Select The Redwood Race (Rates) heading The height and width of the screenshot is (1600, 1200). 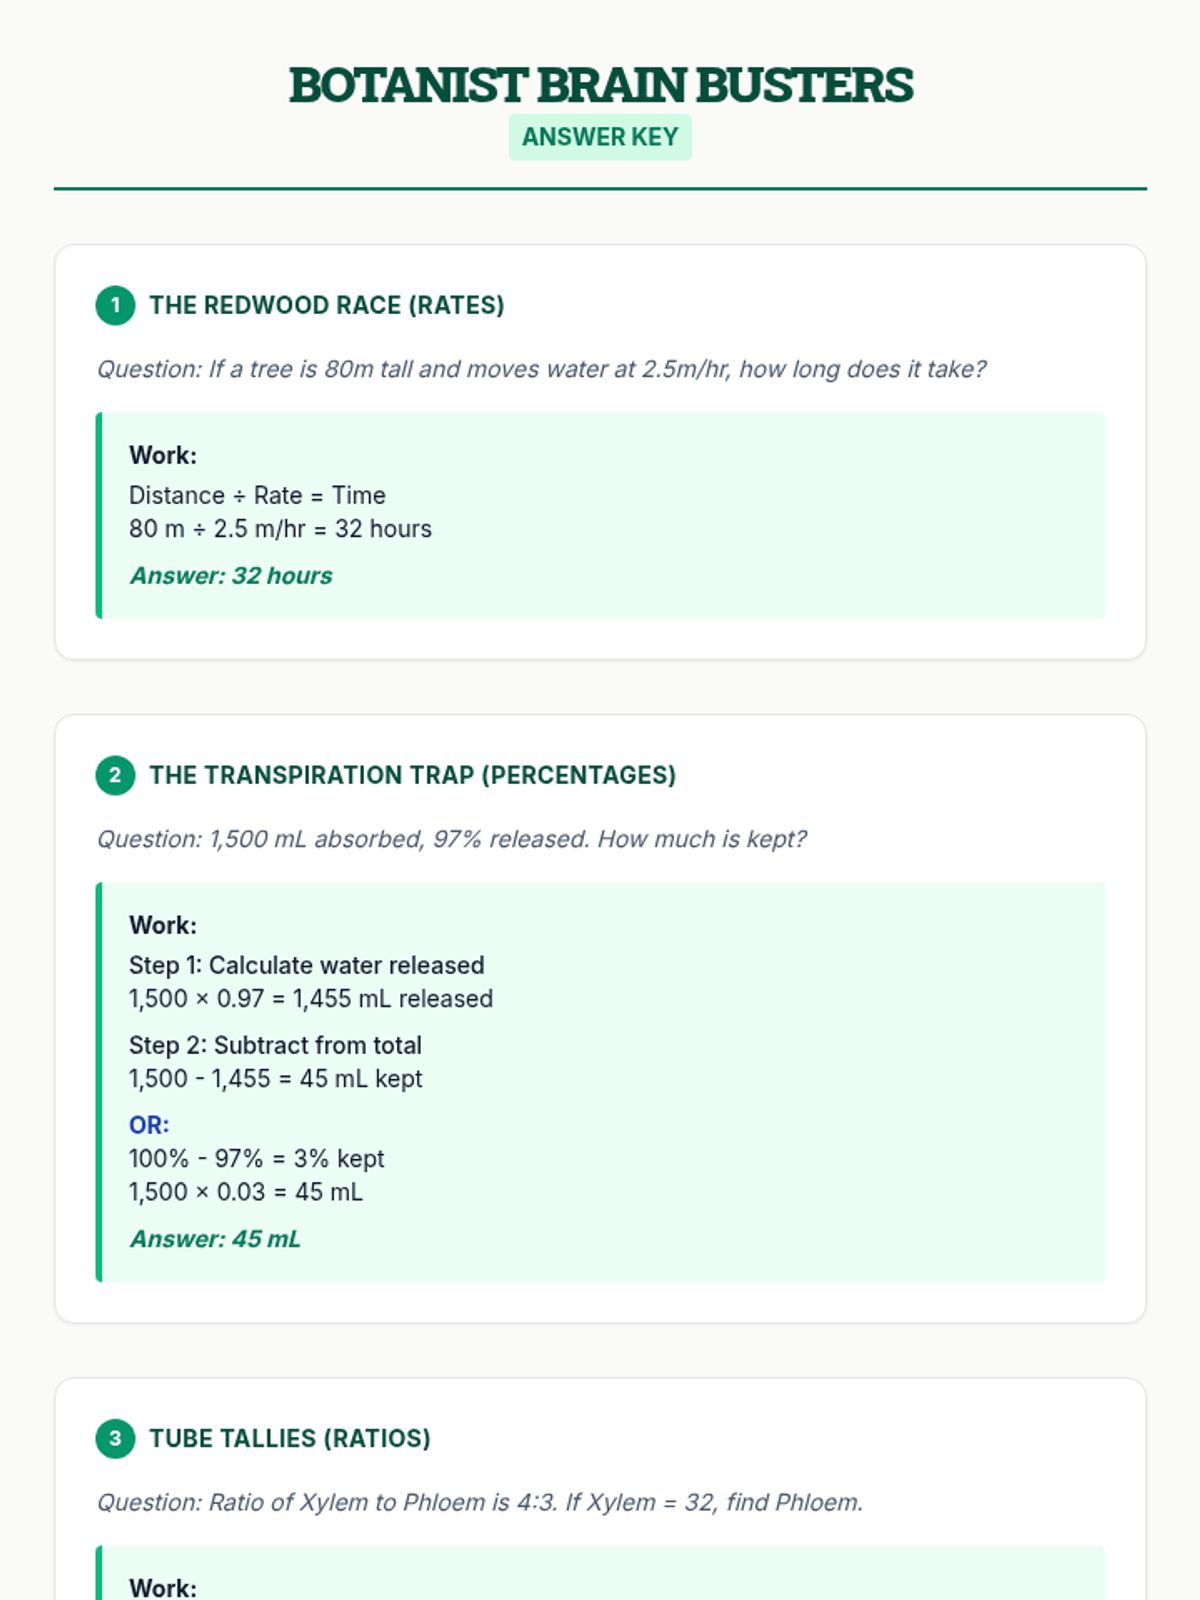pos(327,305)
